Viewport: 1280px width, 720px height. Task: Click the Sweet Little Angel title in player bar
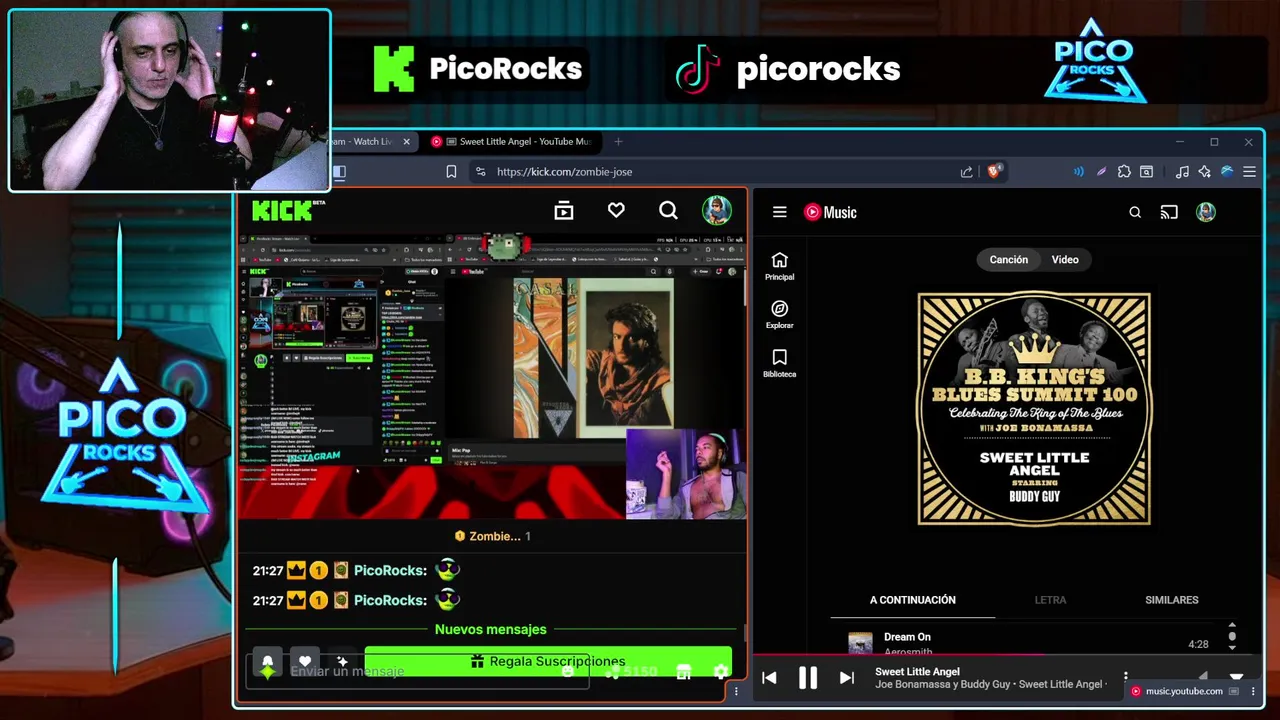[917, 672]
